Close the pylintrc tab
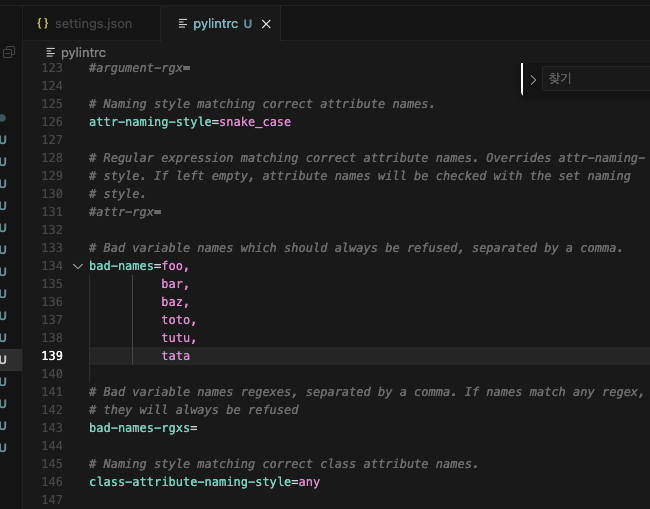 pyautogui.click(x=266, y=24)
